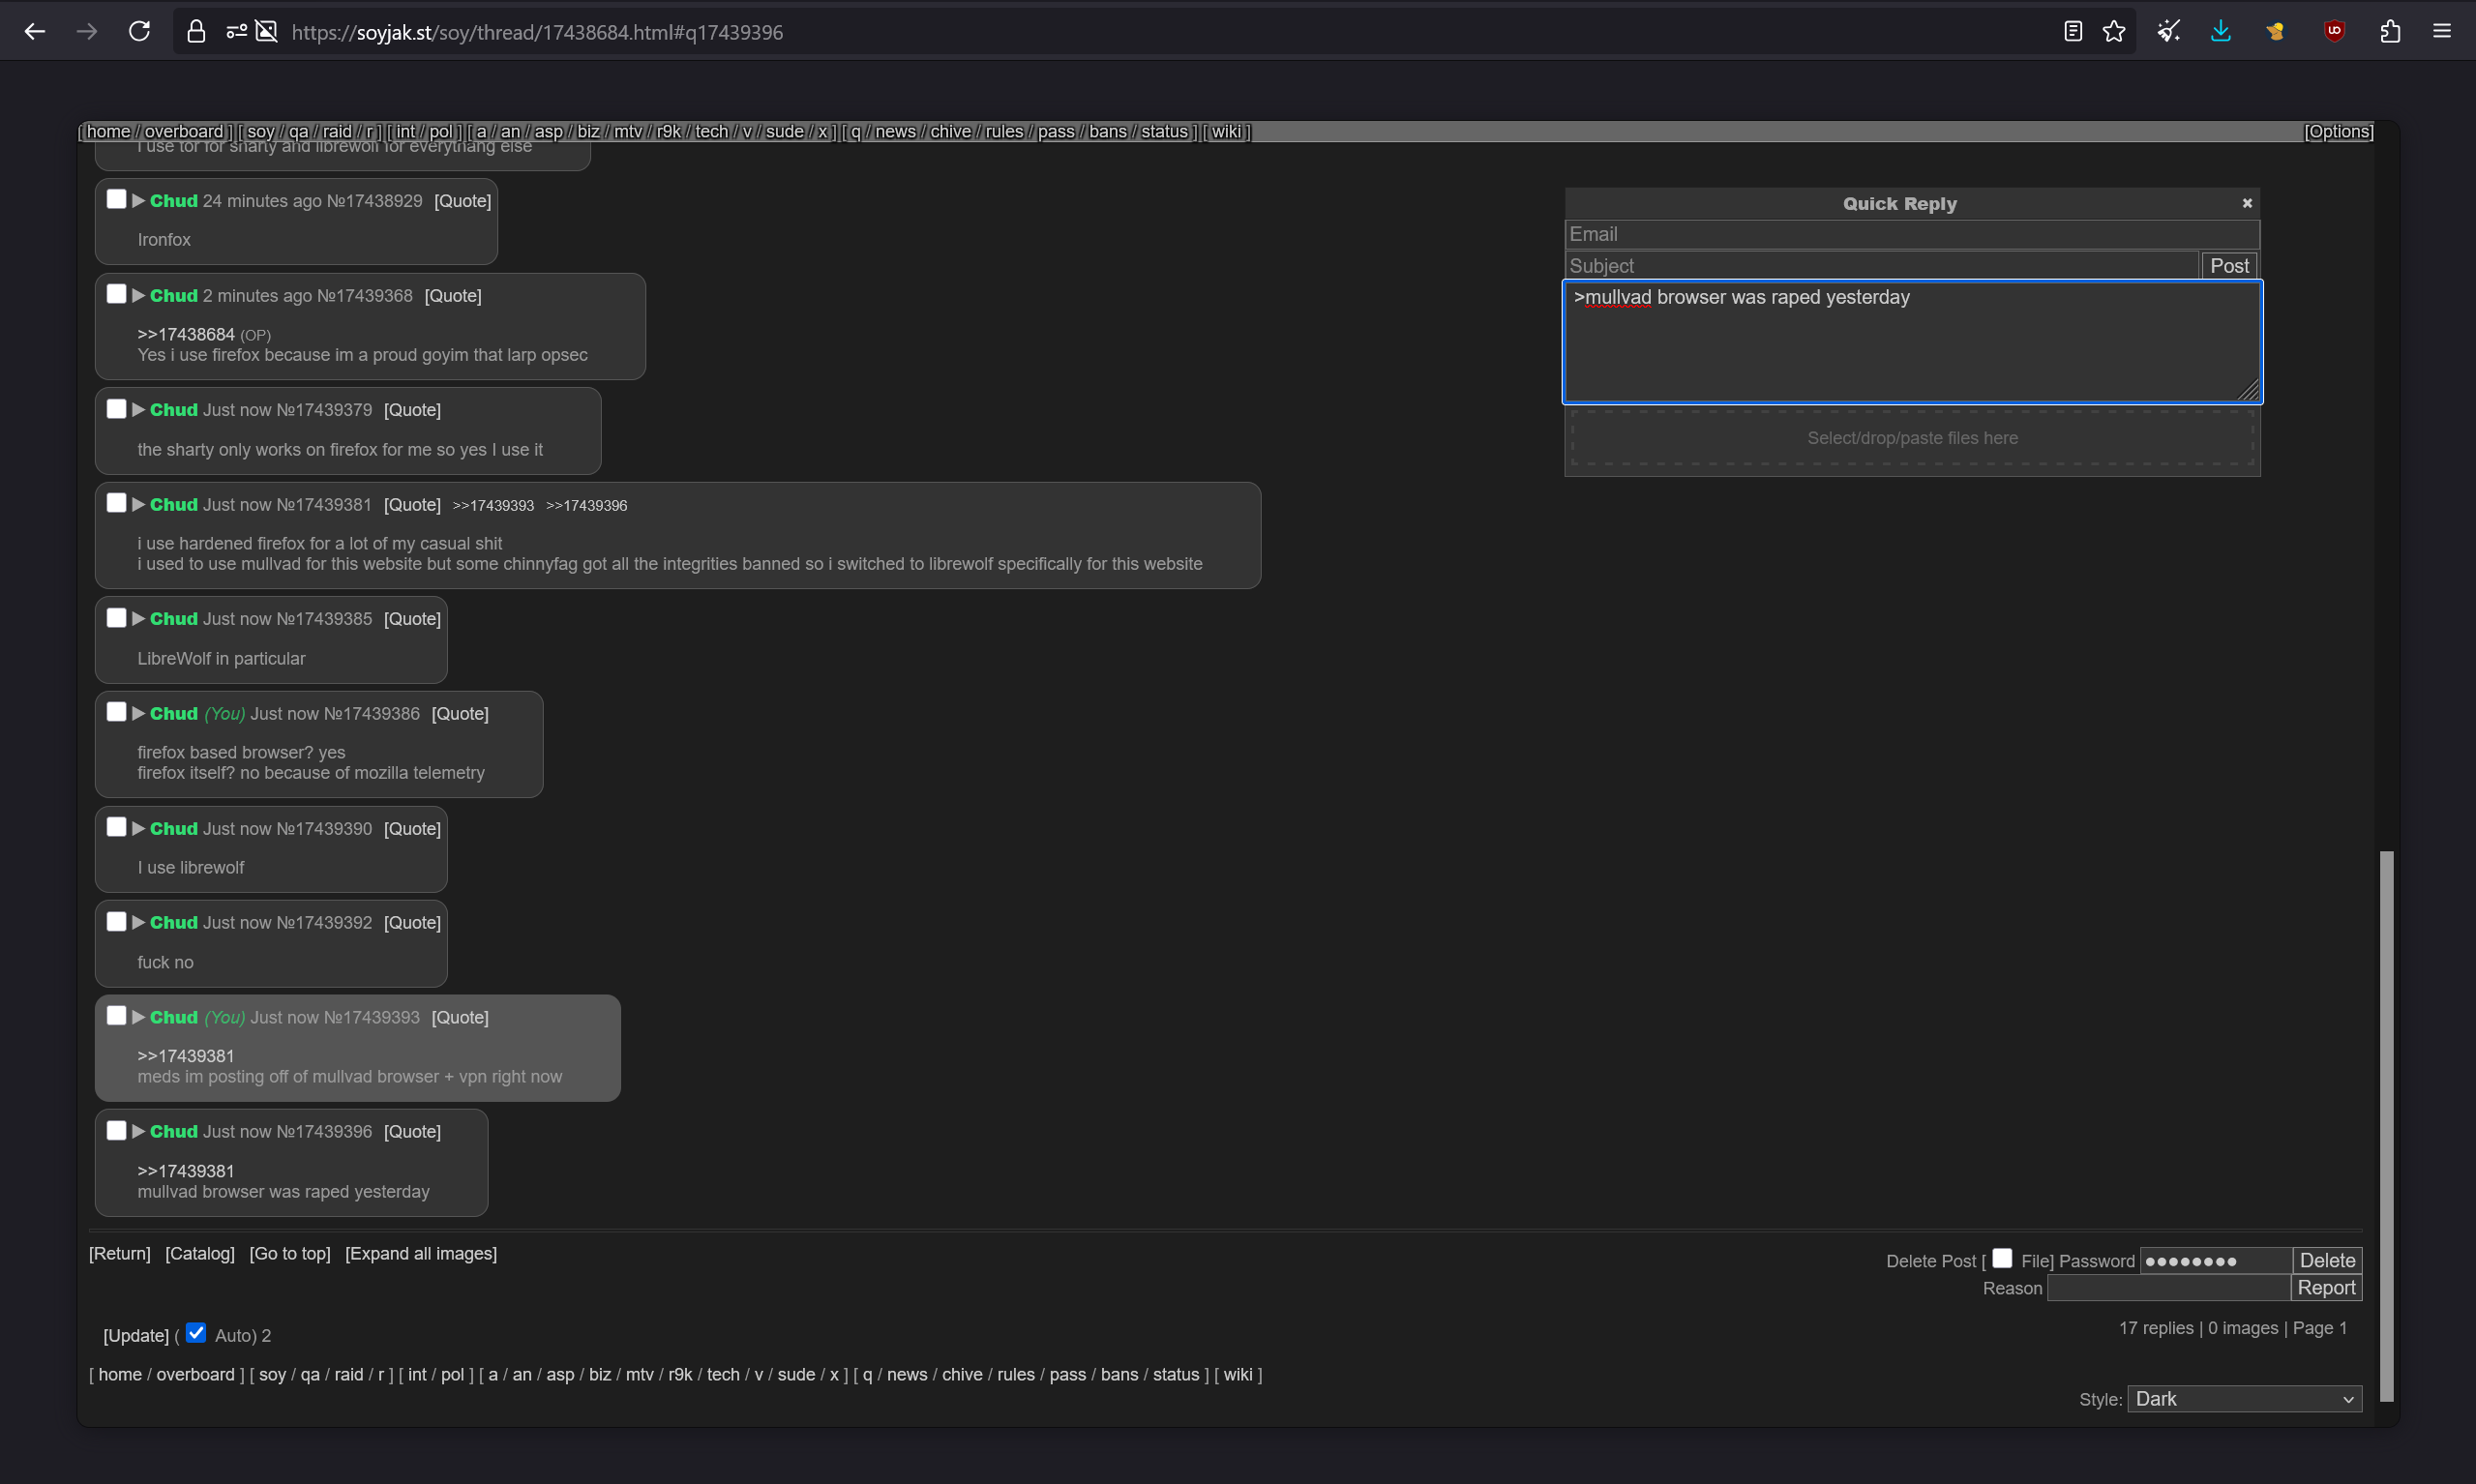Expand post menu arrow for №17439385
Screen dimensions: 2476x1484
click(x=139, y=618)
